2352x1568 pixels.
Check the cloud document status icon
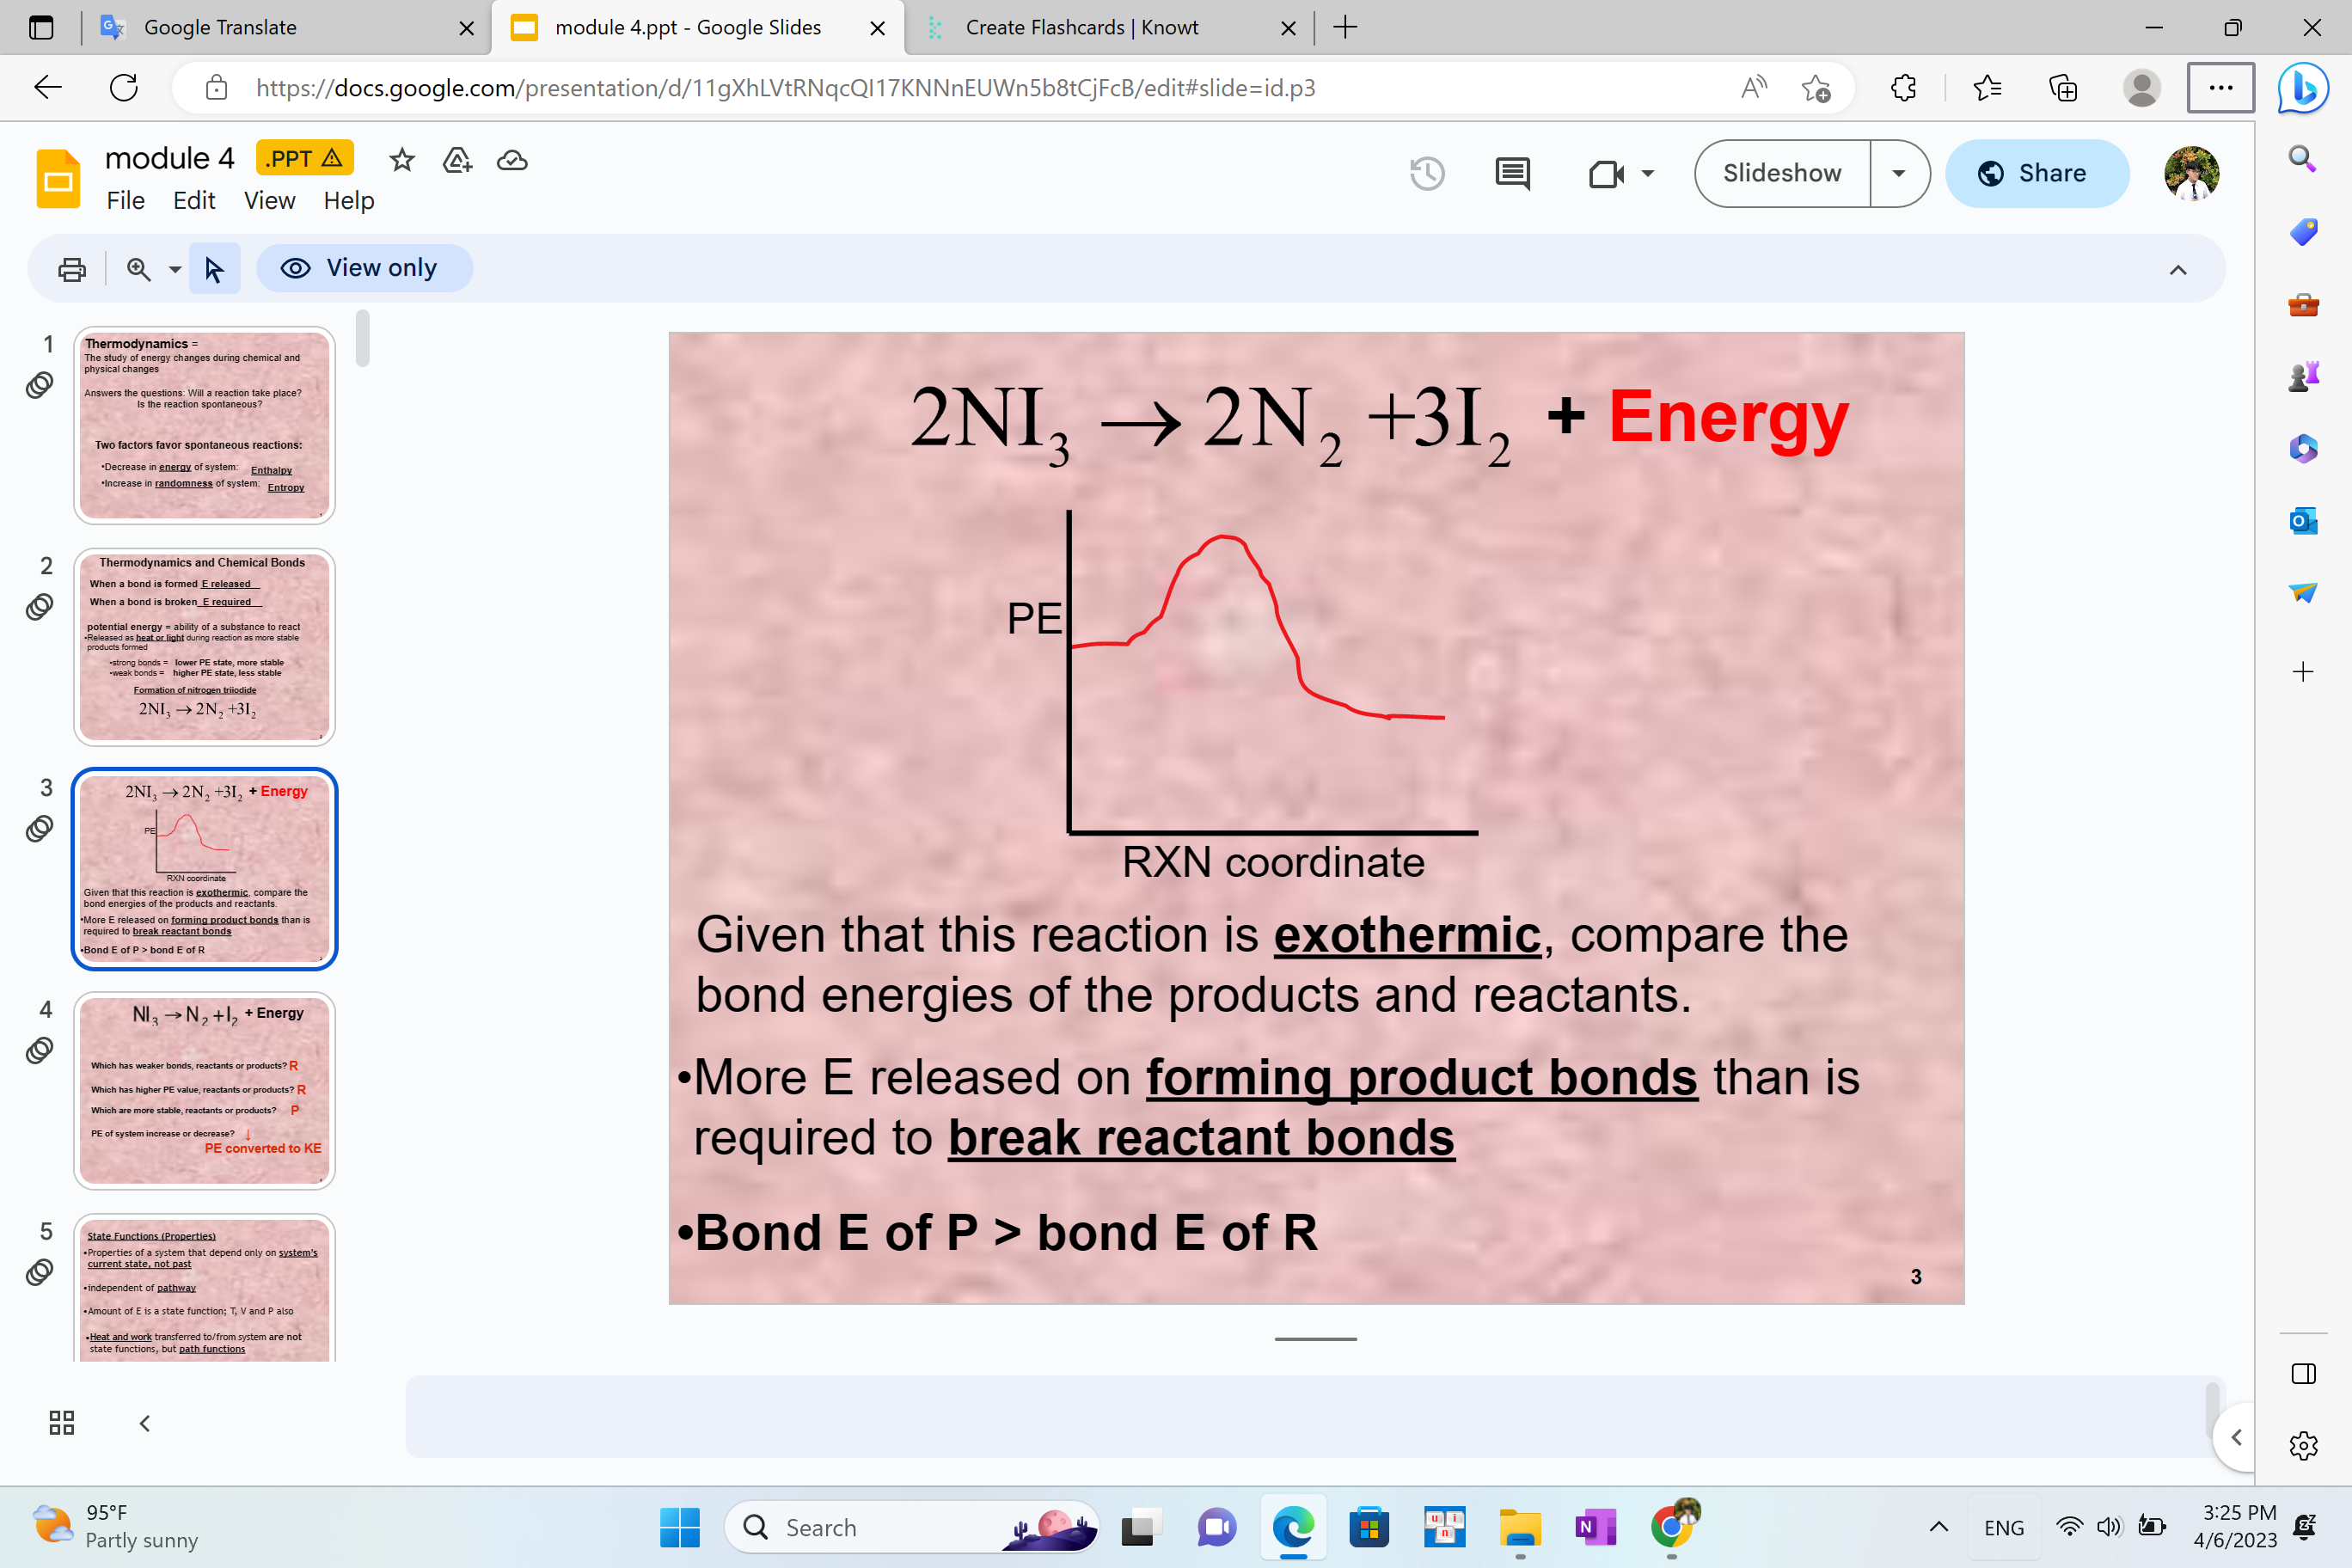tap(512, 160)
